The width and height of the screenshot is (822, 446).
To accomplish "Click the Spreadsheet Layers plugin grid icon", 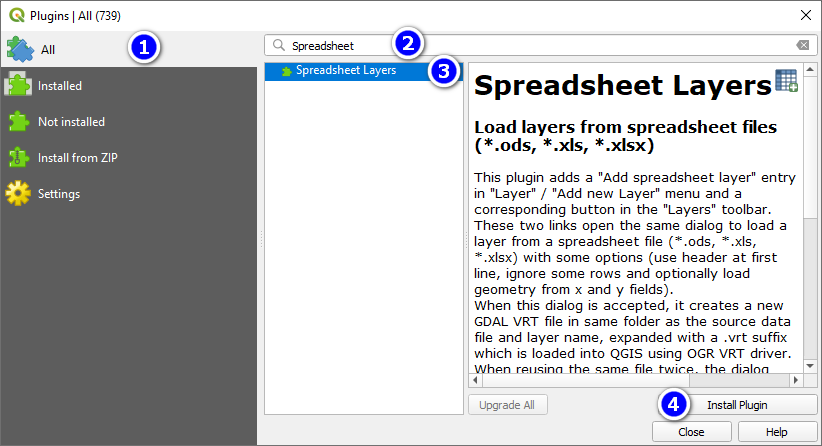I will pyautogui.click(x=786, y=80).
